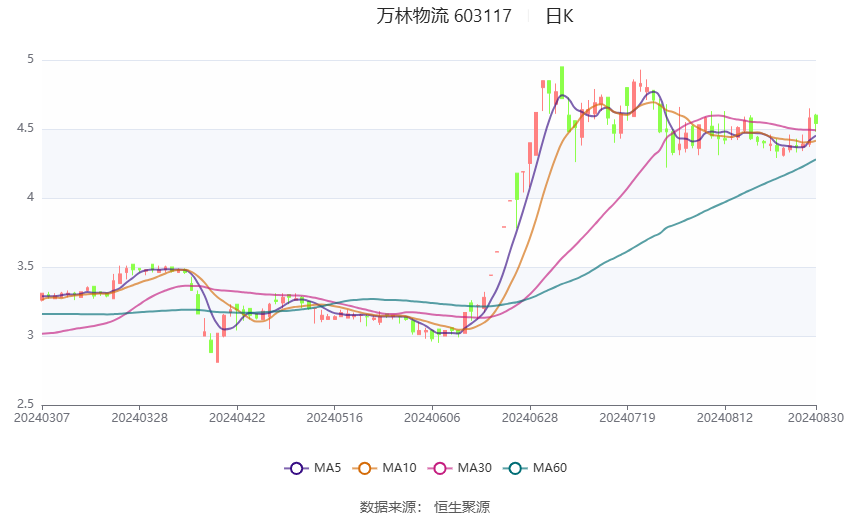
Task: Click the 20240719 date axis label
Action: click(x=627, y=418)
